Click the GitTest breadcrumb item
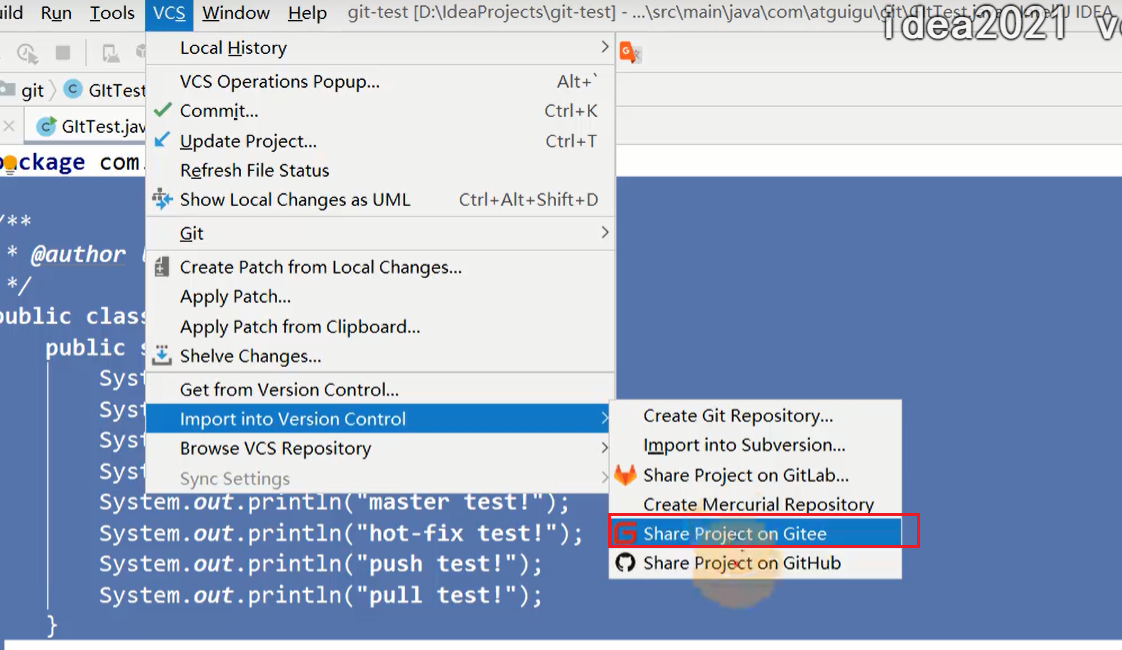This screenshot has height=650, width=1122. click(x=104, y=90)
